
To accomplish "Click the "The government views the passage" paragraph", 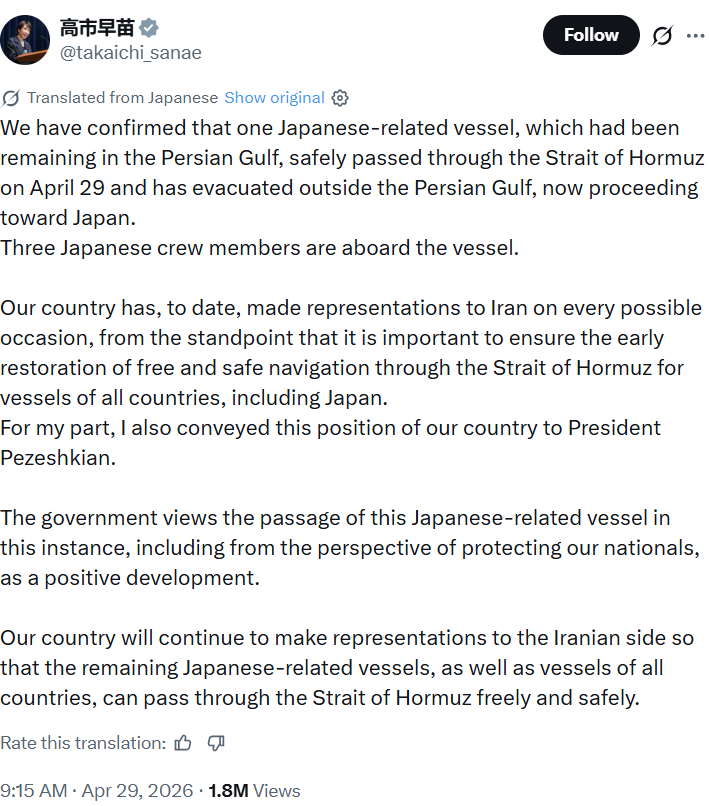I will click(350, 548).
